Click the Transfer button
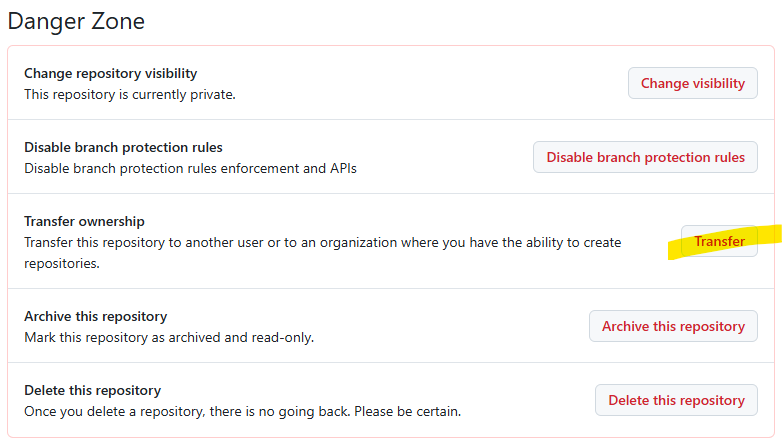The height and width of the screenshot is (446, 783). click(x=719, y=241)
